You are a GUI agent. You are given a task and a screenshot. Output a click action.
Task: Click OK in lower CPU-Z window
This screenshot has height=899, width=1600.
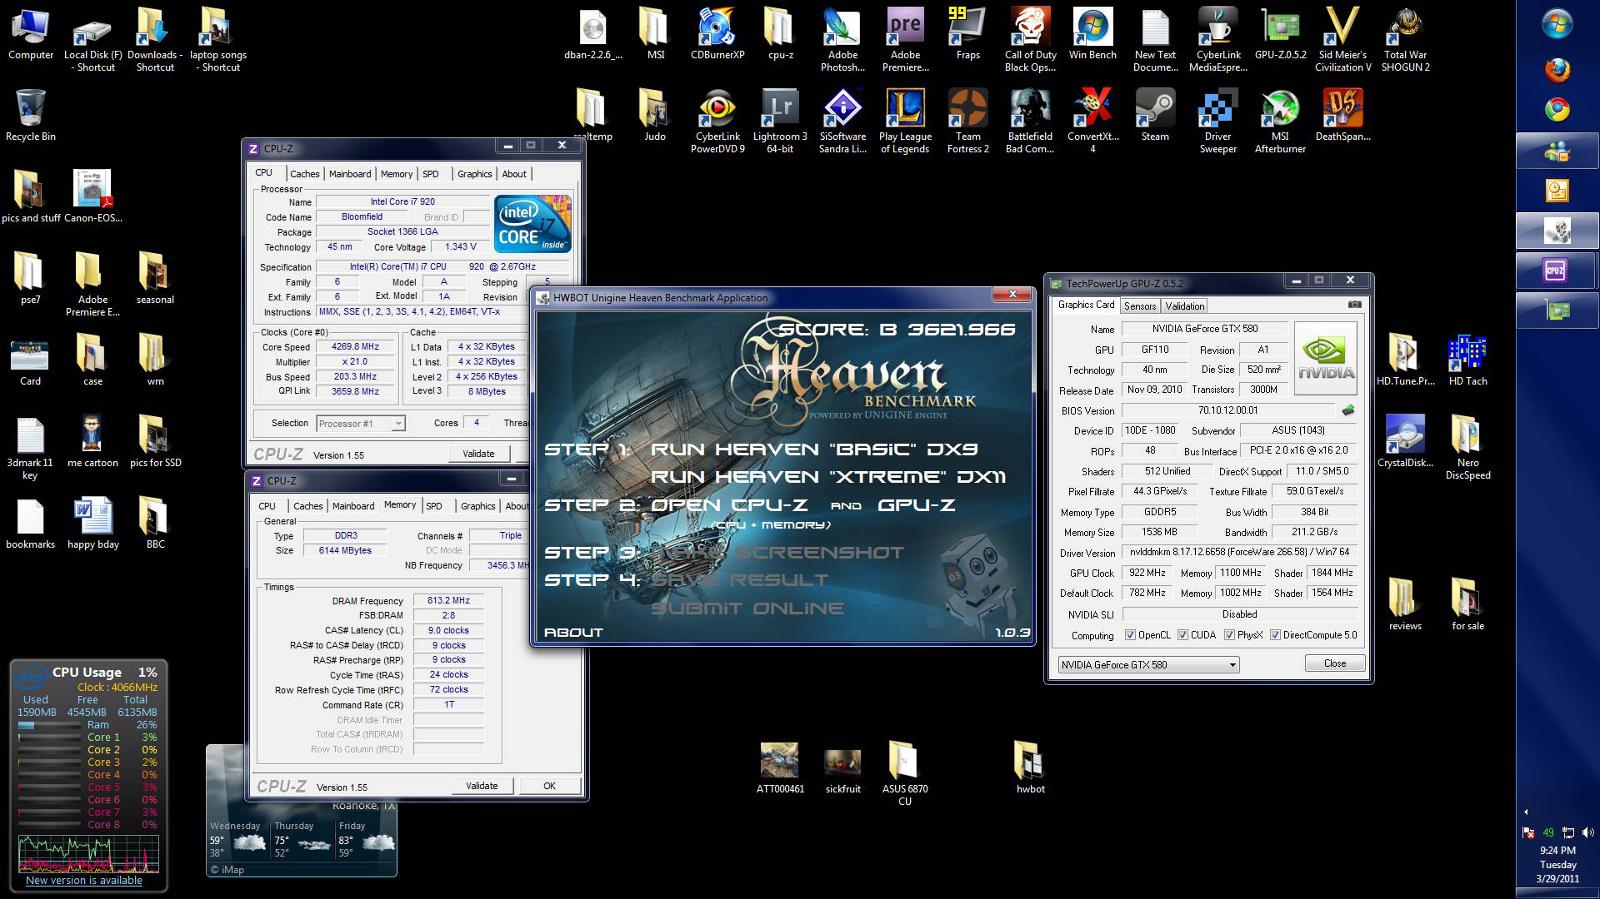(549, 786)
